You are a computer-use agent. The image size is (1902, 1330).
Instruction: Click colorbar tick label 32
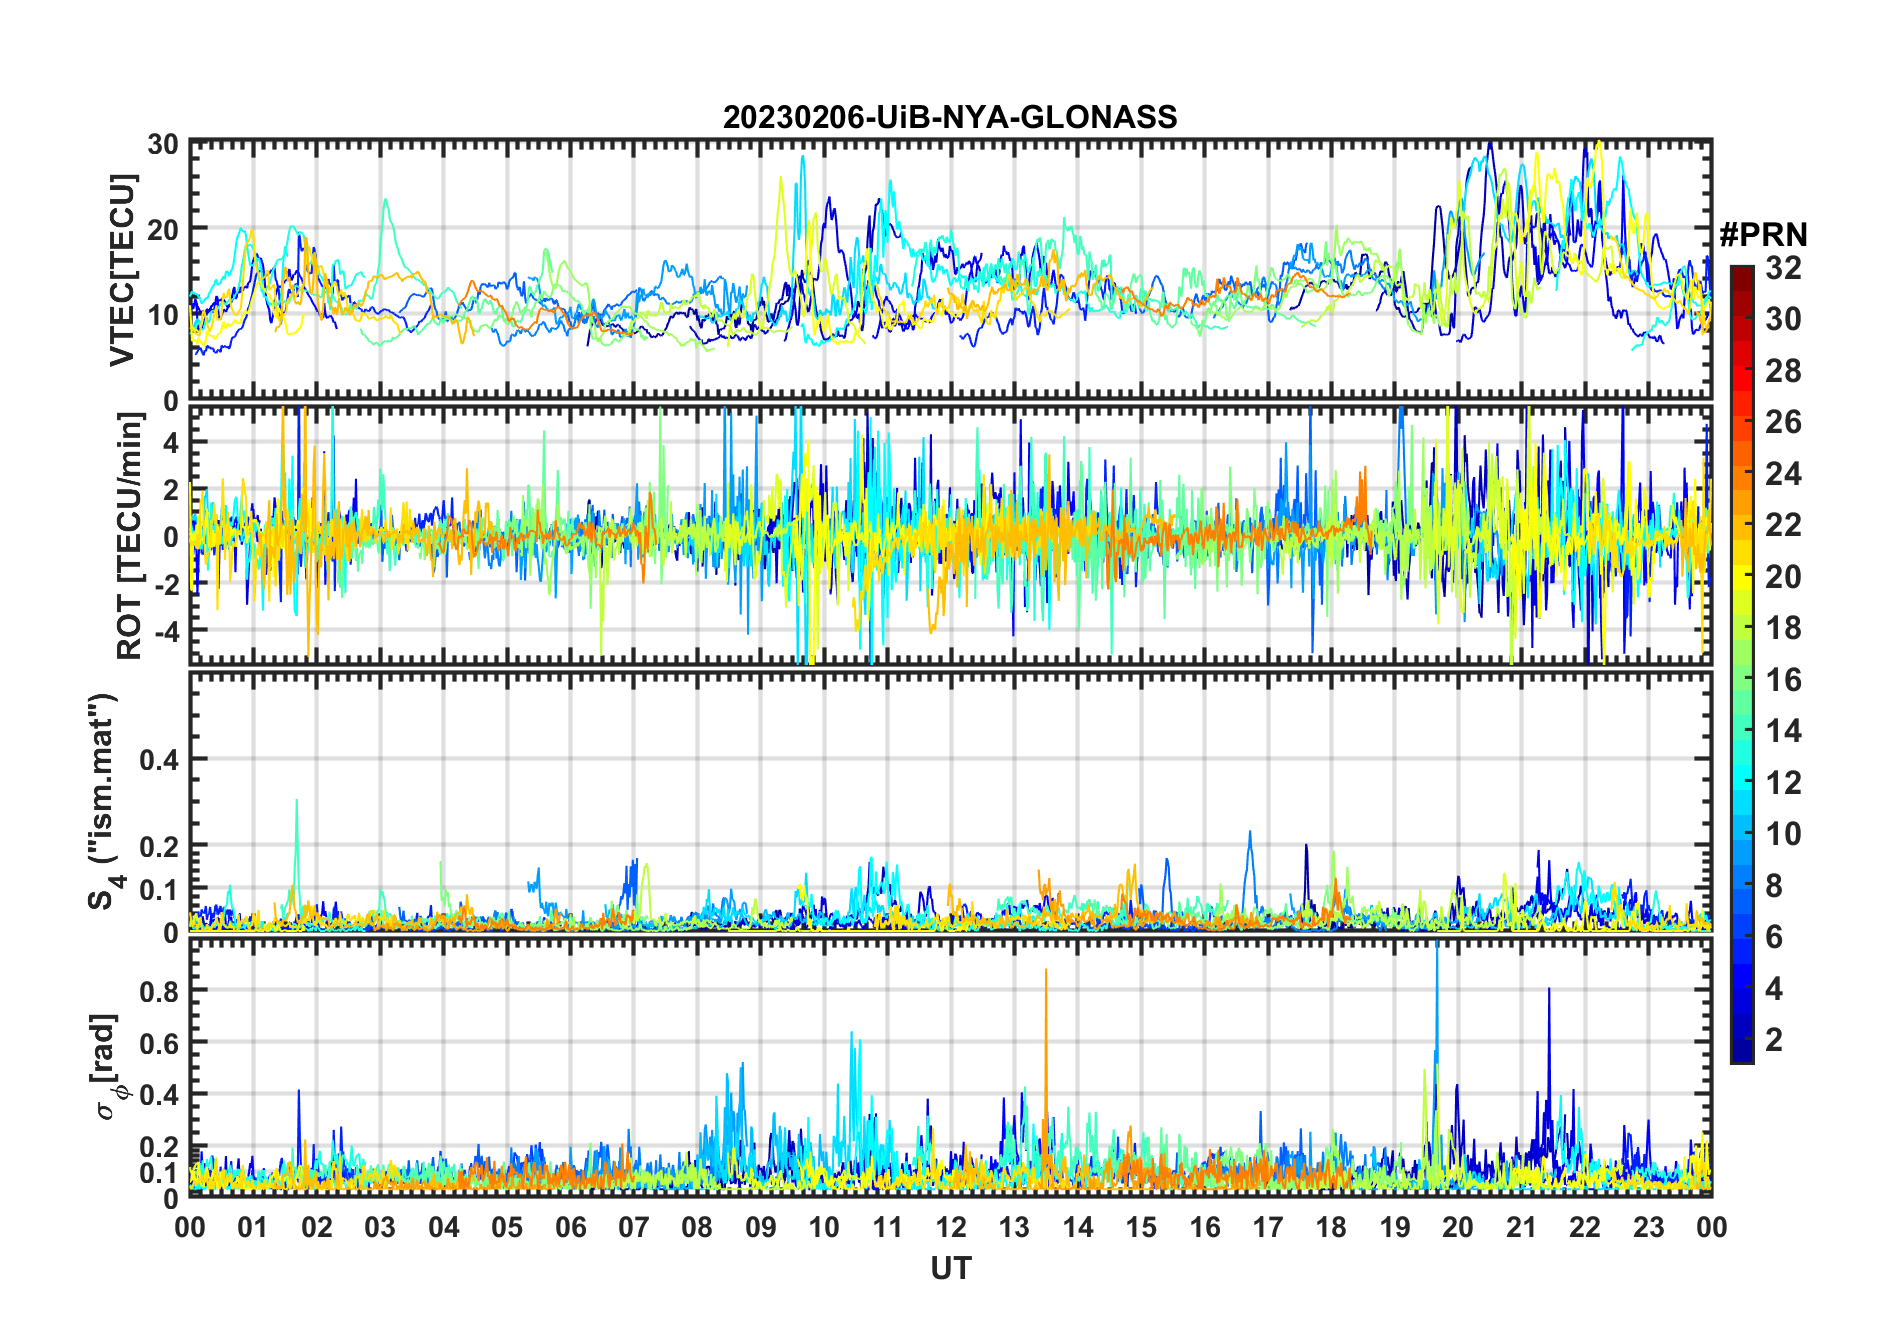point(1783,267)
